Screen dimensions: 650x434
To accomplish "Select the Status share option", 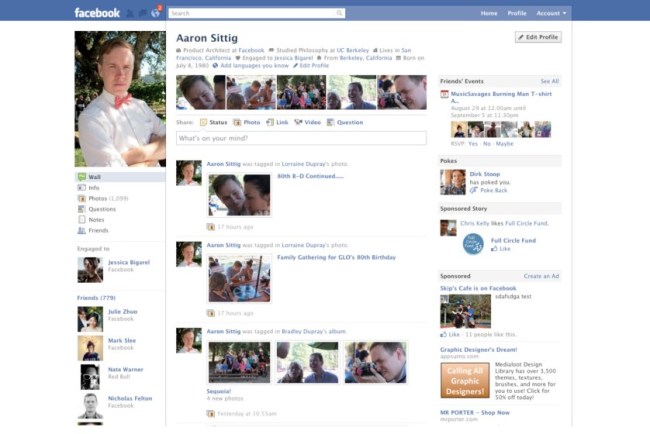I will click(x=214, y=122).
